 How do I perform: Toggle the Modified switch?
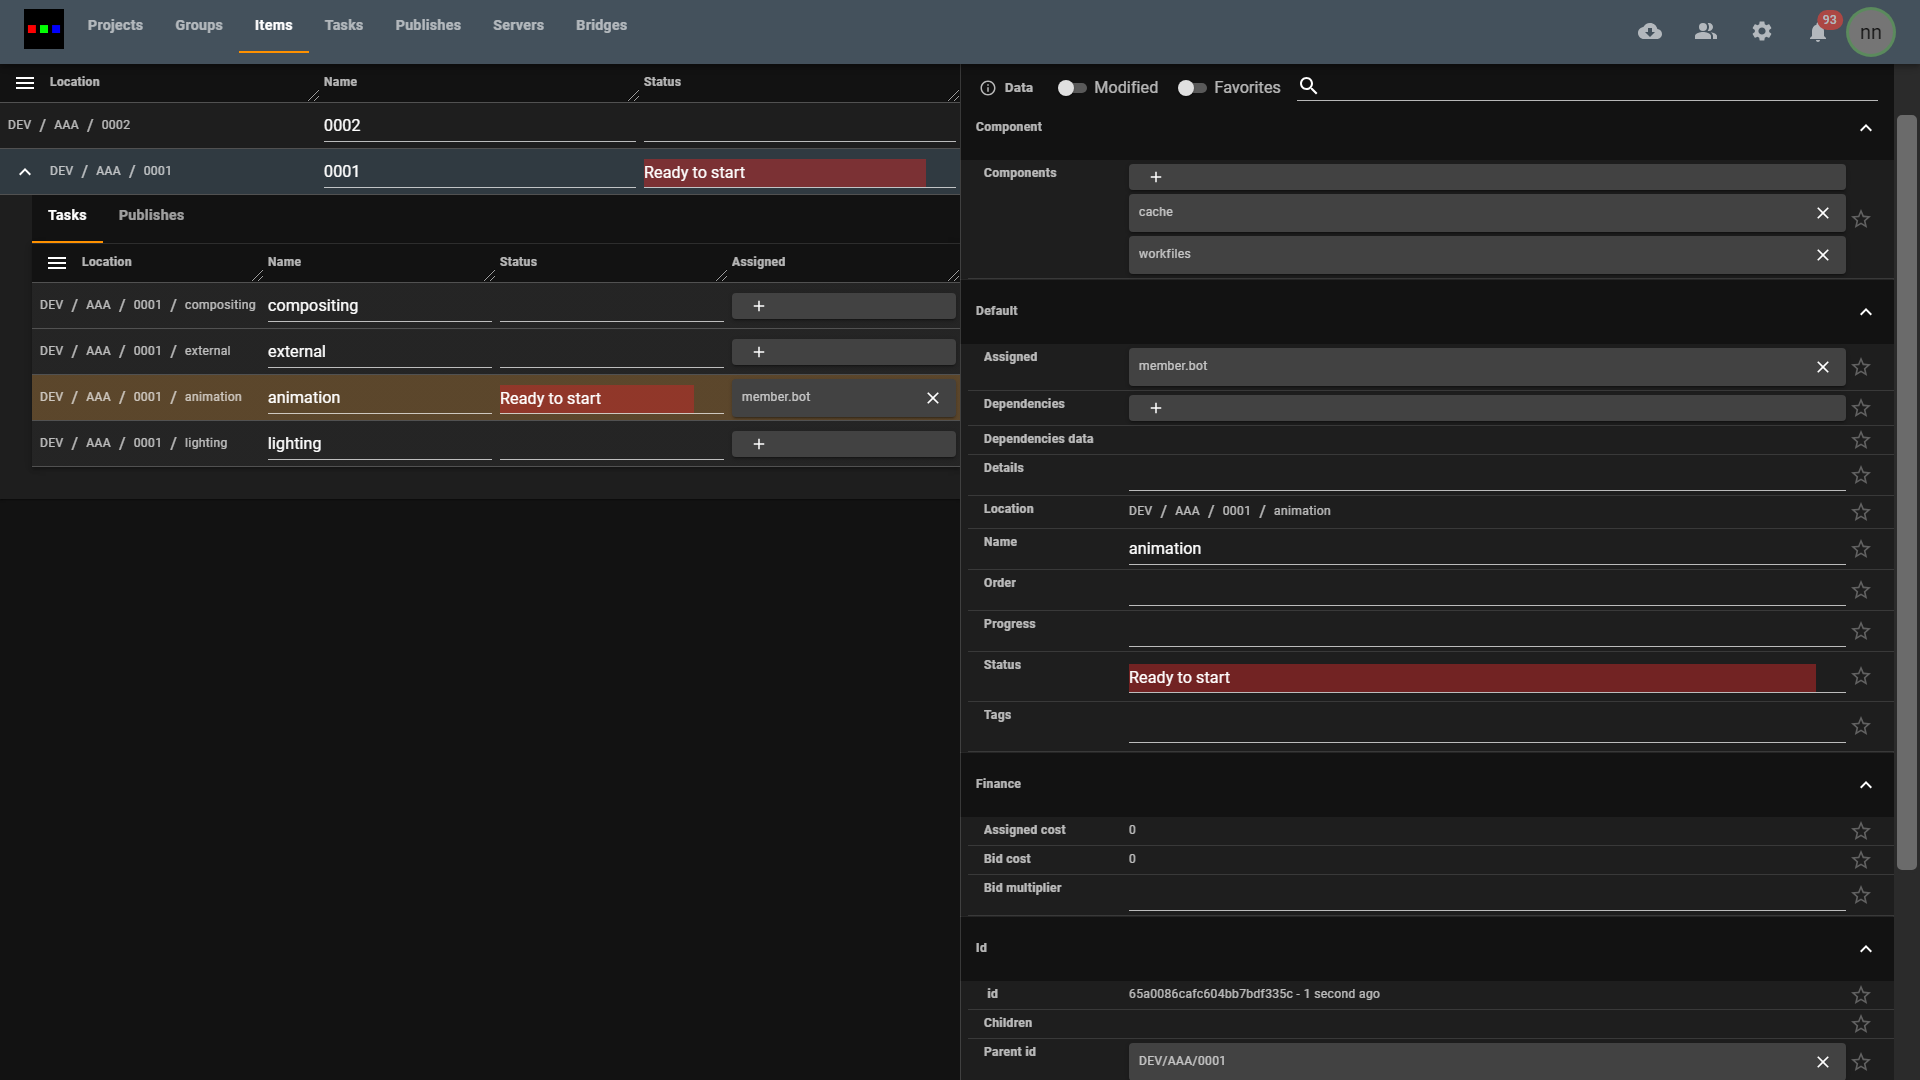[1072, 88]
